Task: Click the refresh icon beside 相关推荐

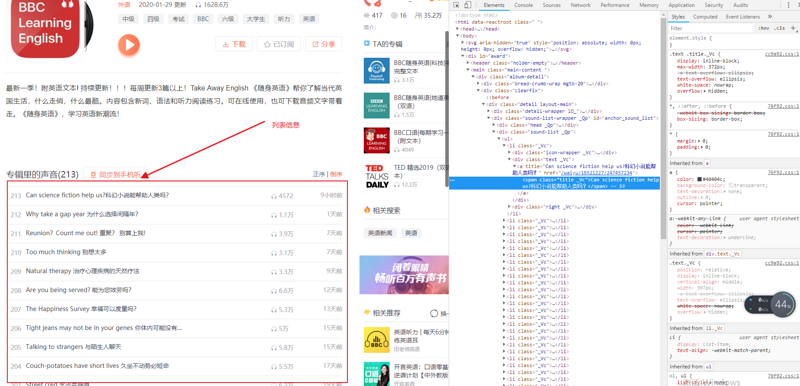Action: 434,313
